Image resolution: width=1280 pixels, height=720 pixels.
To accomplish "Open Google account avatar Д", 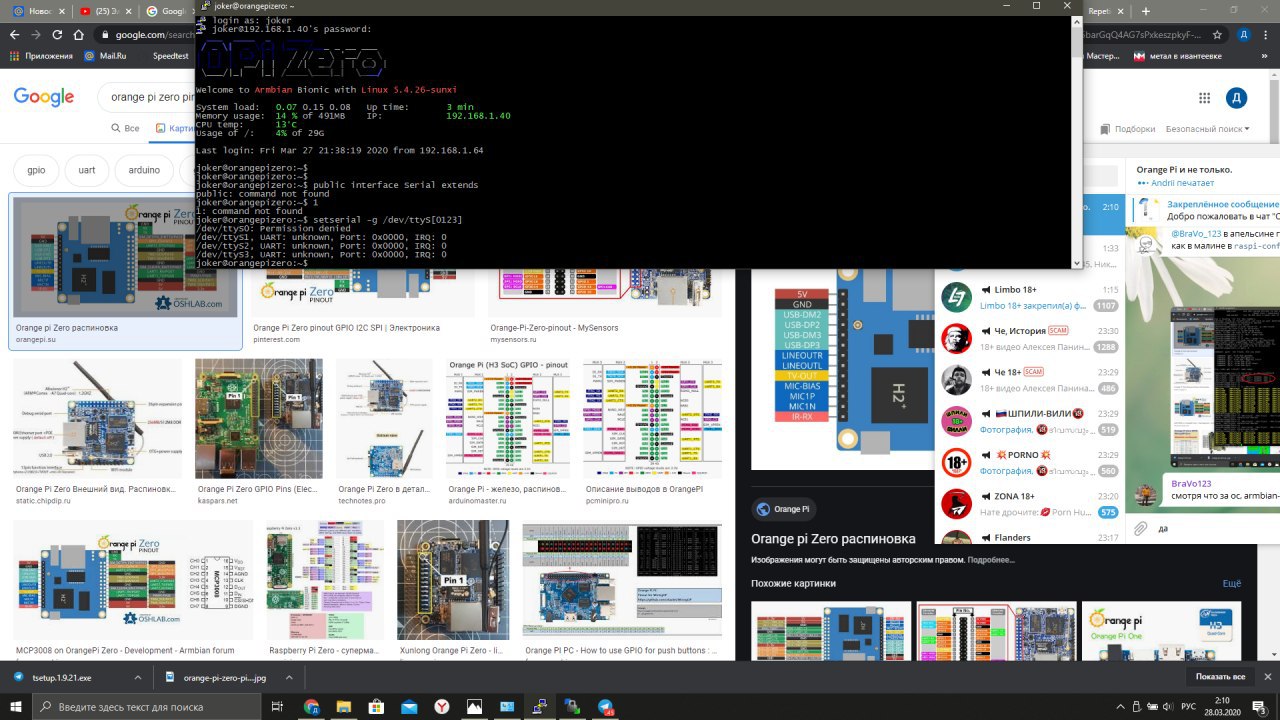I will (x=1237, y=97).
